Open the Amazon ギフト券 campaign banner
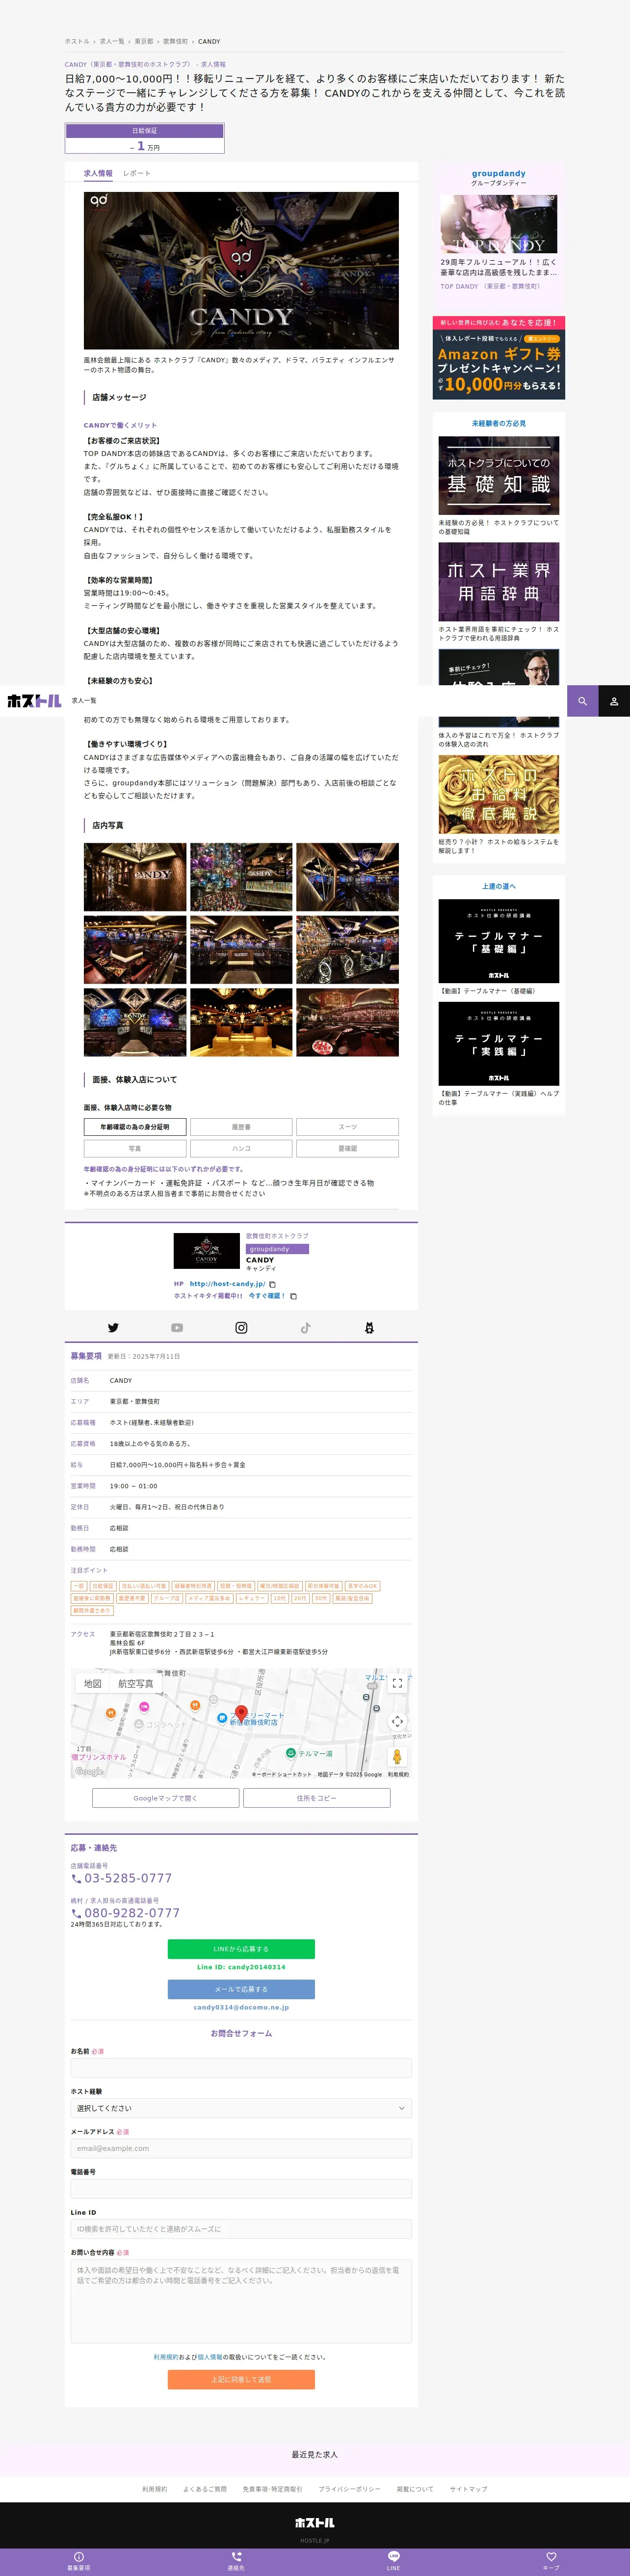The width and height of the screenshot is (630, 2576). pos(498,358)
